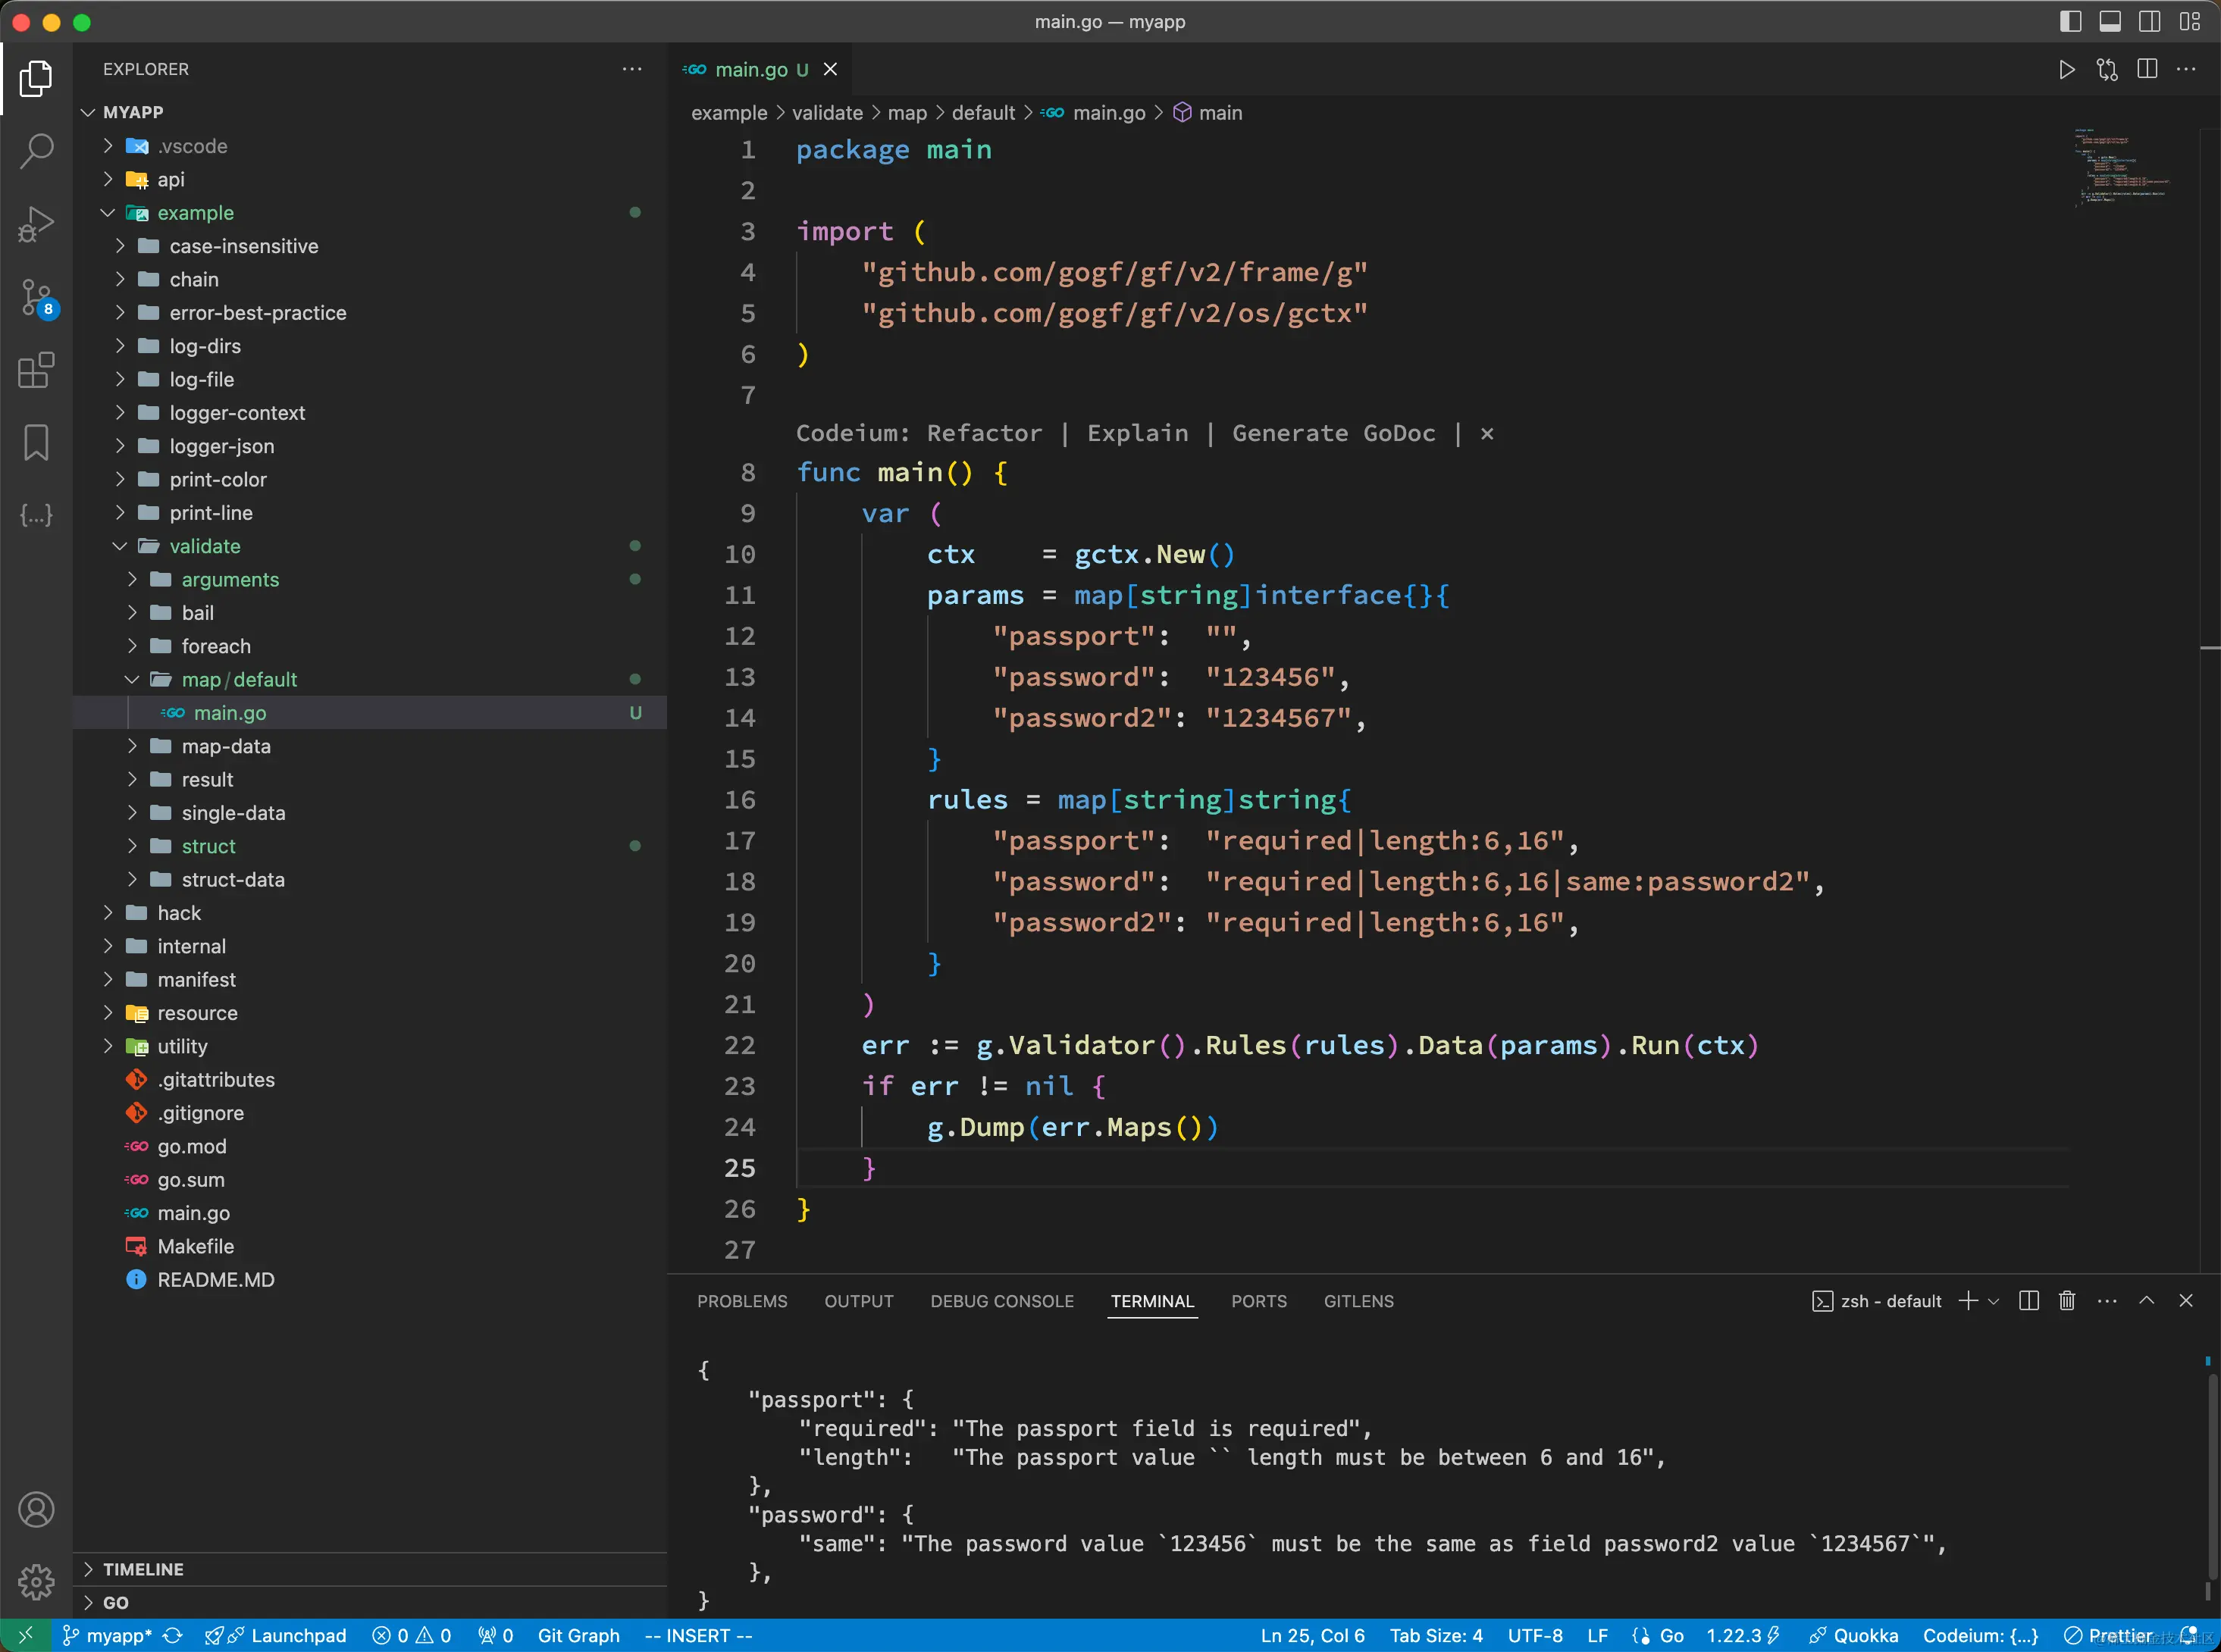This screenshot has width=2221, height=1652.
Task: Close the terminal panel
Action: tap(2186, 1300)
